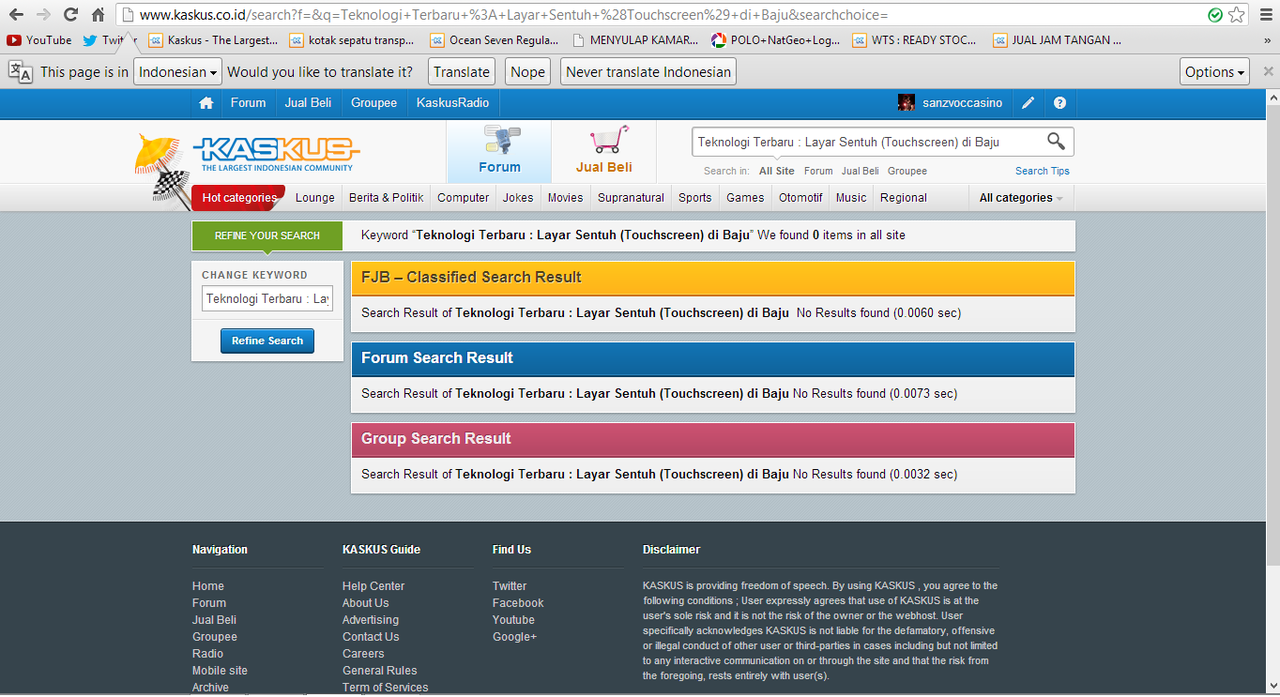Select the Jual Beli shopping cart tab
The image size is (1280, 697).
click(x=604, y=152)
